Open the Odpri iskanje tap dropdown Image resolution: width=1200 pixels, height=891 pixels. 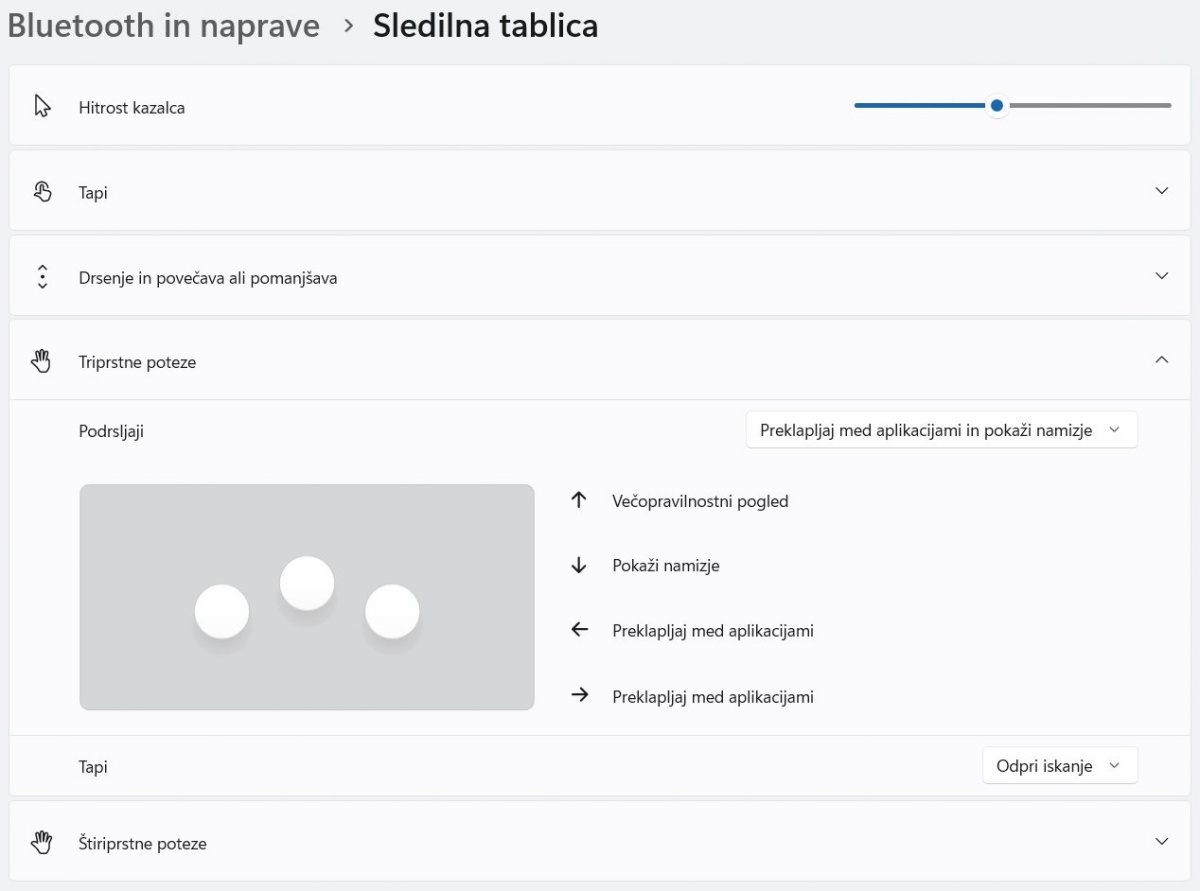(x=1059, y=766)
